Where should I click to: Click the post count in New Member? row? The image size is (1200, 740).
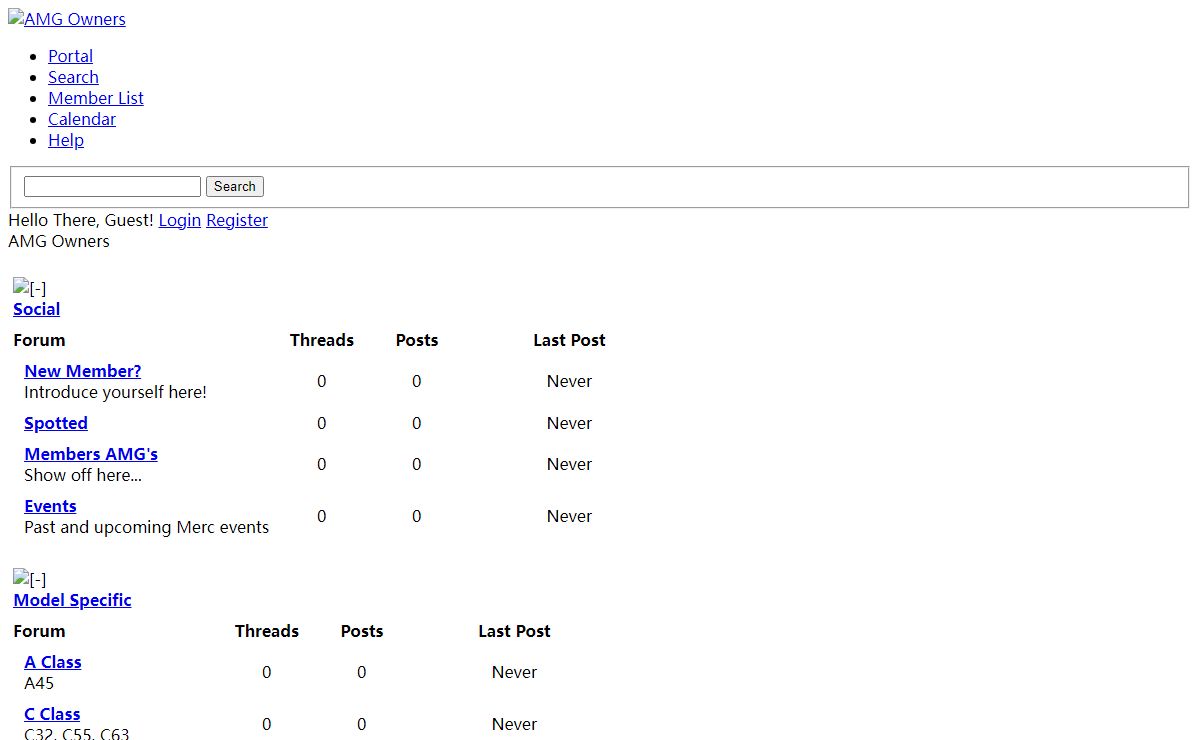416,381
